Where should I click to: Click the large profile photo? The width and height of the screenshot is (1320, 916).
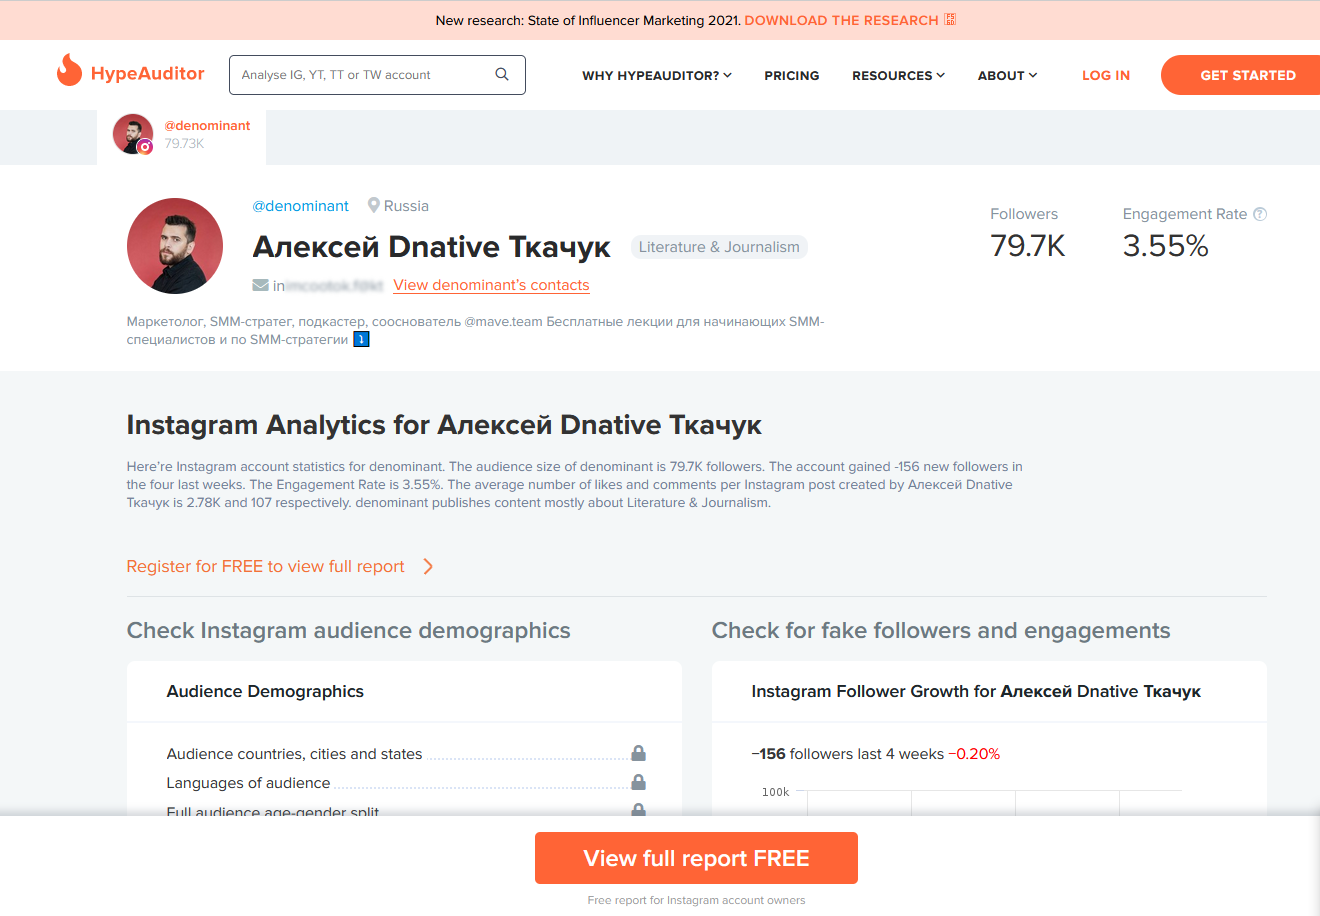point(175,246)
